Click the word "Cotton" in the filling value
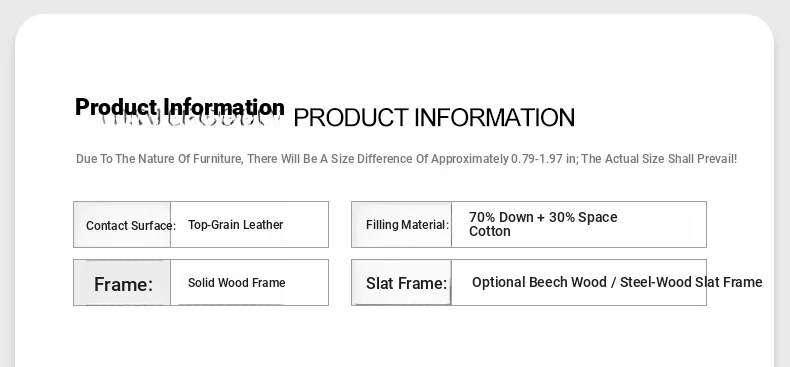The height and width of the screenshot is (367, 790). coord(490,231)
